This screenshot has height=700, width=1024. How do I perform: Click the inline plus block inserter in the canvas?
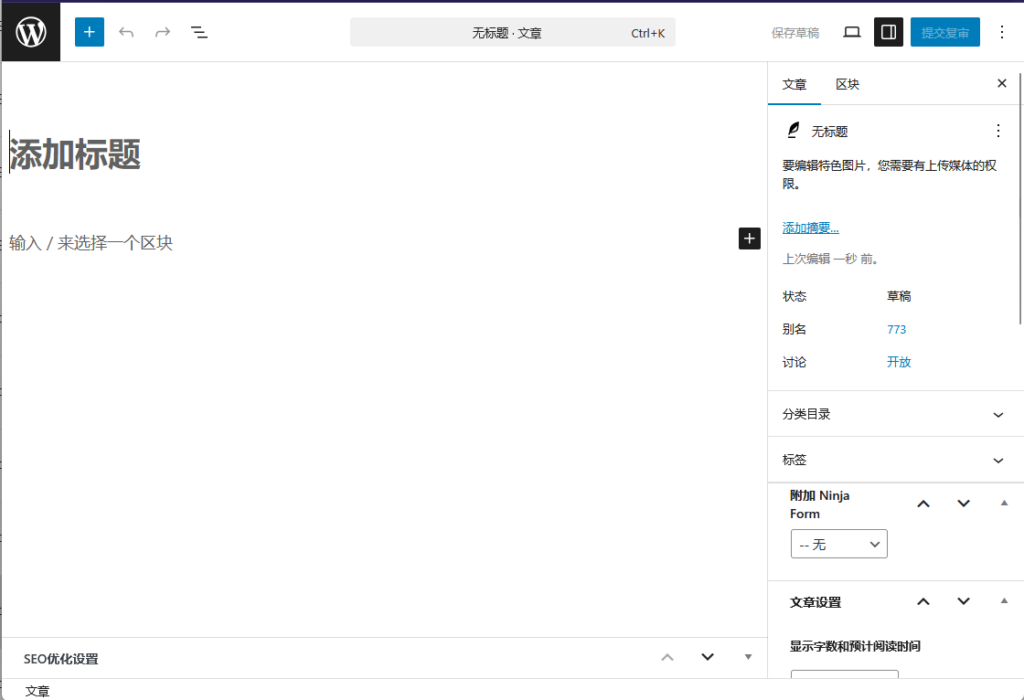pos(749,238)
